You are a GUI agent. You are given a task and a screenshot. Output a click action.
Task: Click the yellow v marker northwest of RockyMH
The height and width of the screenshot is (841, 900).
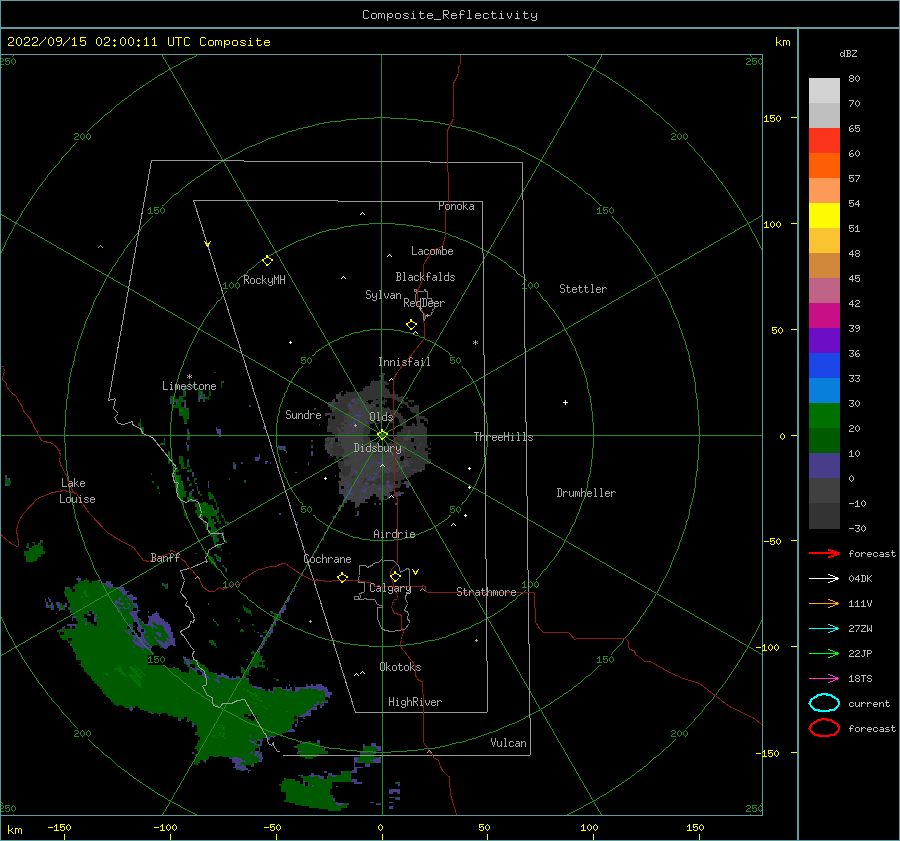pos(208,244)
